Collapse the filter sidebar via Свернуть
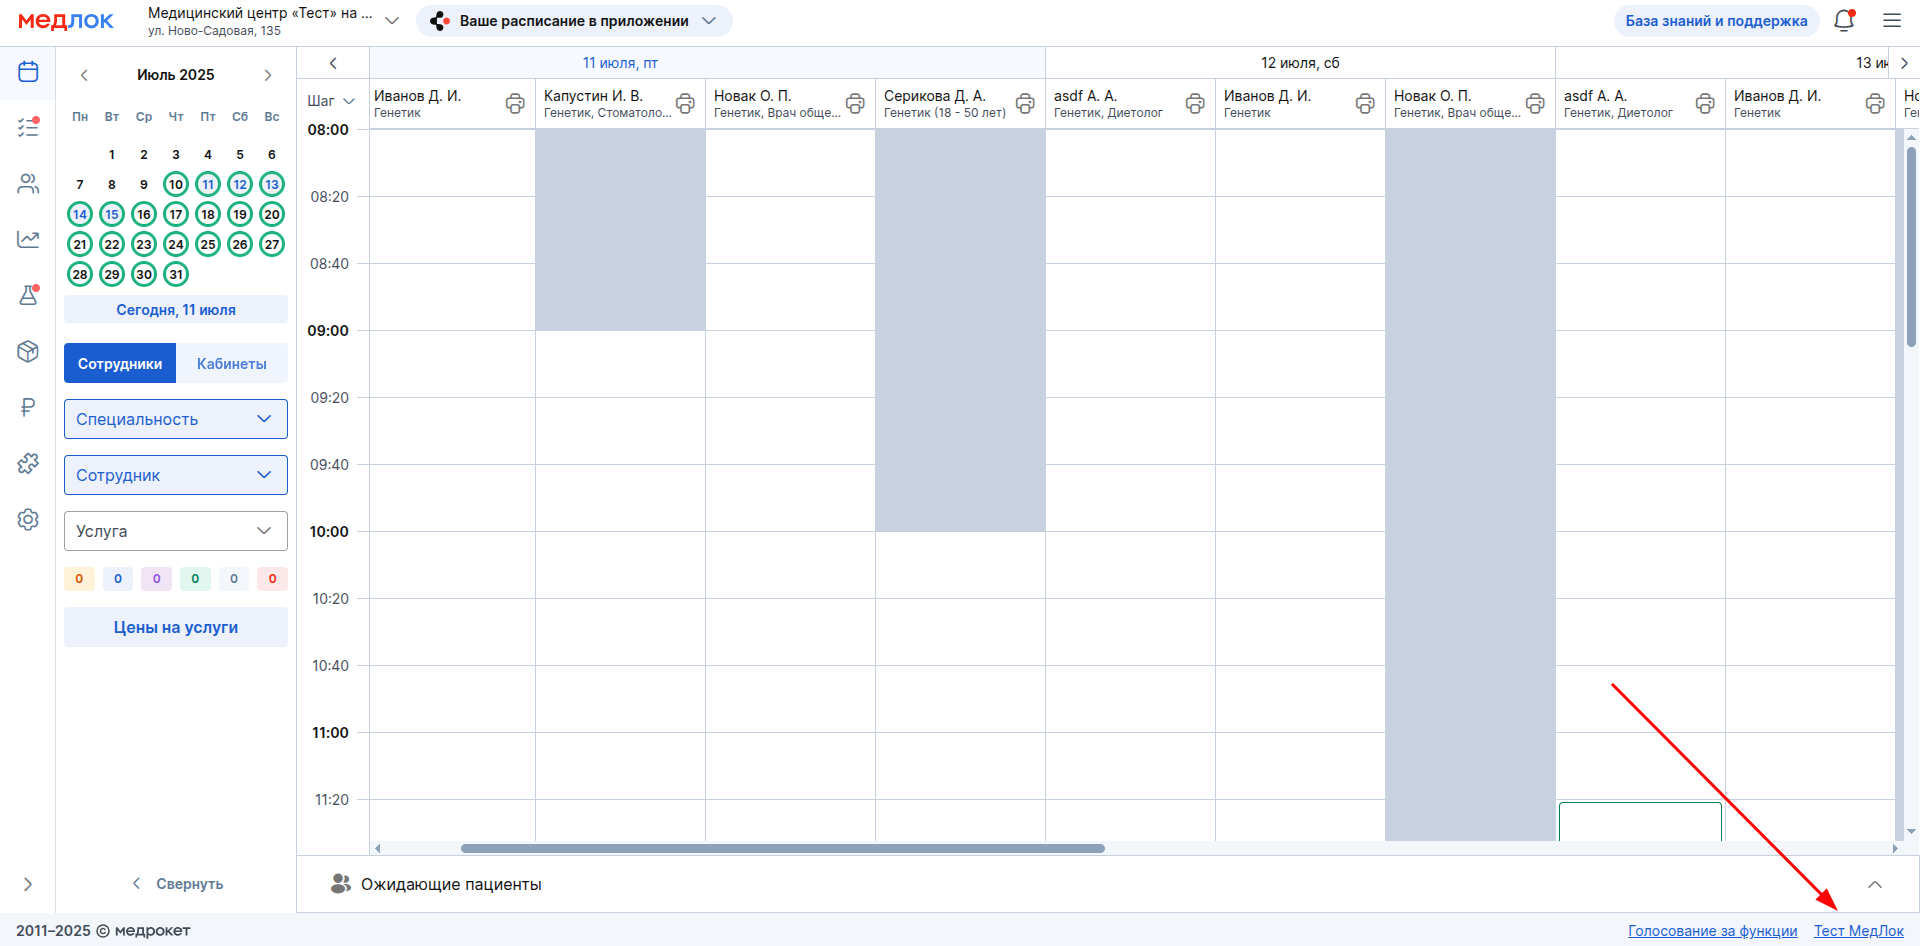Screen dimensions: 1920x946 point(178,884)
